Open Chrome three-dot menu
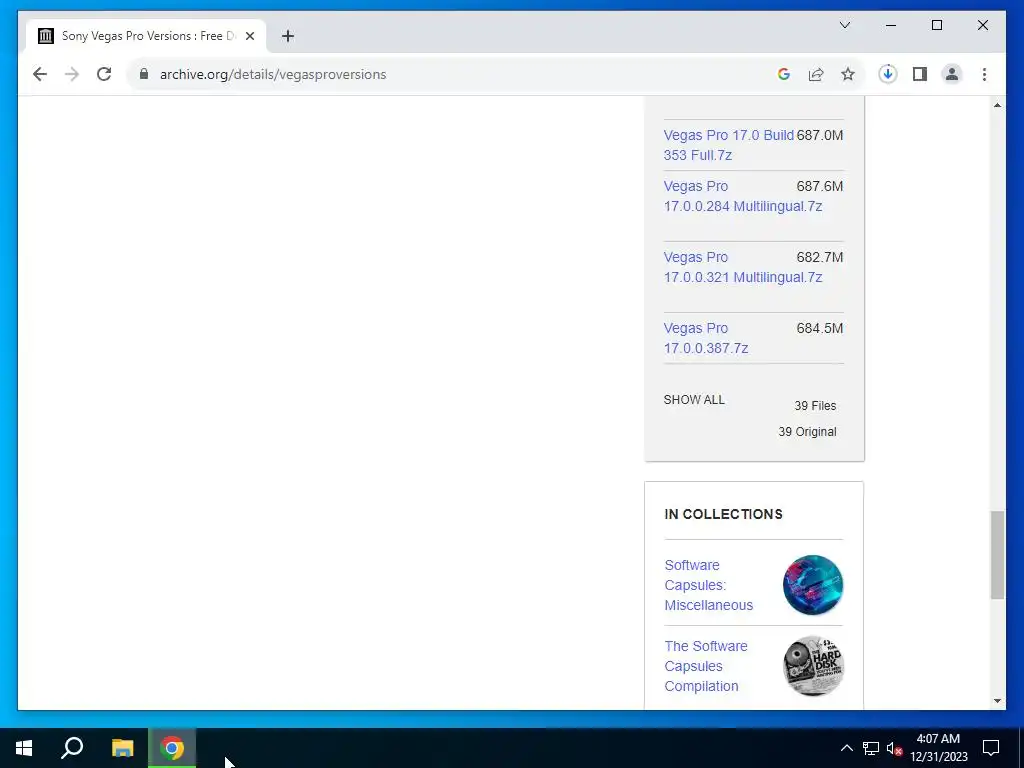The height and width of the screenshot is (768, 1024). coord(984,74)
